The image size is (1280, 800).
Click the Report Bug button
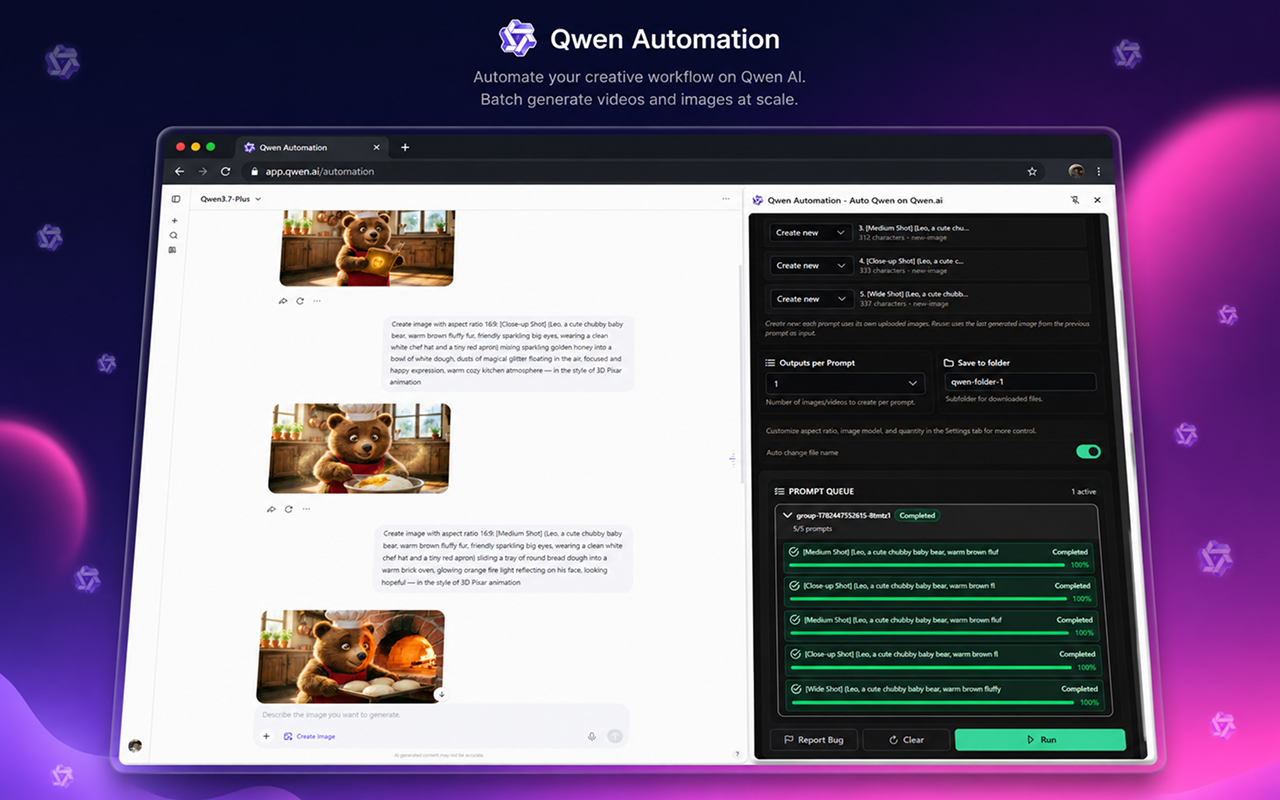(x=814, y=740)
